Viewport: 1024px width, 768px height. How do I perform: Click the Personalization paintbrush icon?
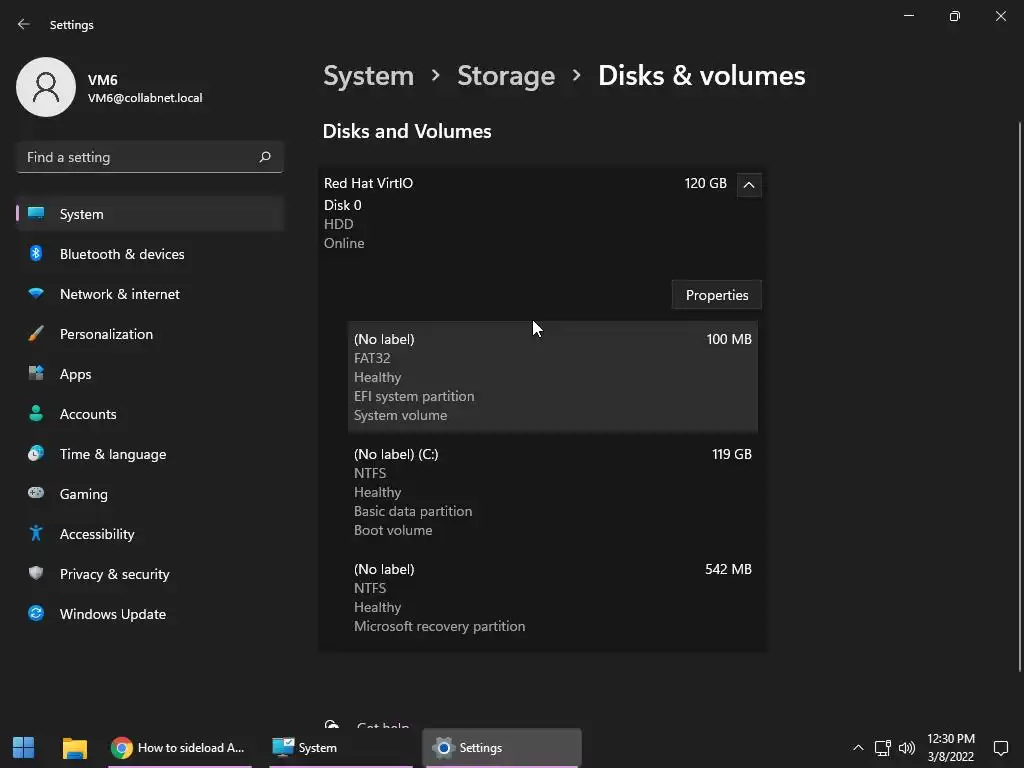point(36,334)
